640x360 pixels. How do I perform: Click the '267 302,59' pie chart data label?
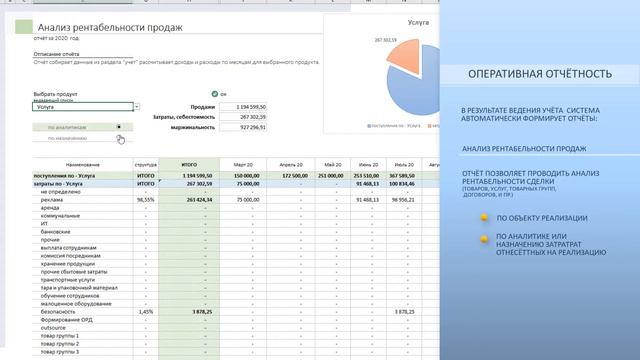click(385, 40)
